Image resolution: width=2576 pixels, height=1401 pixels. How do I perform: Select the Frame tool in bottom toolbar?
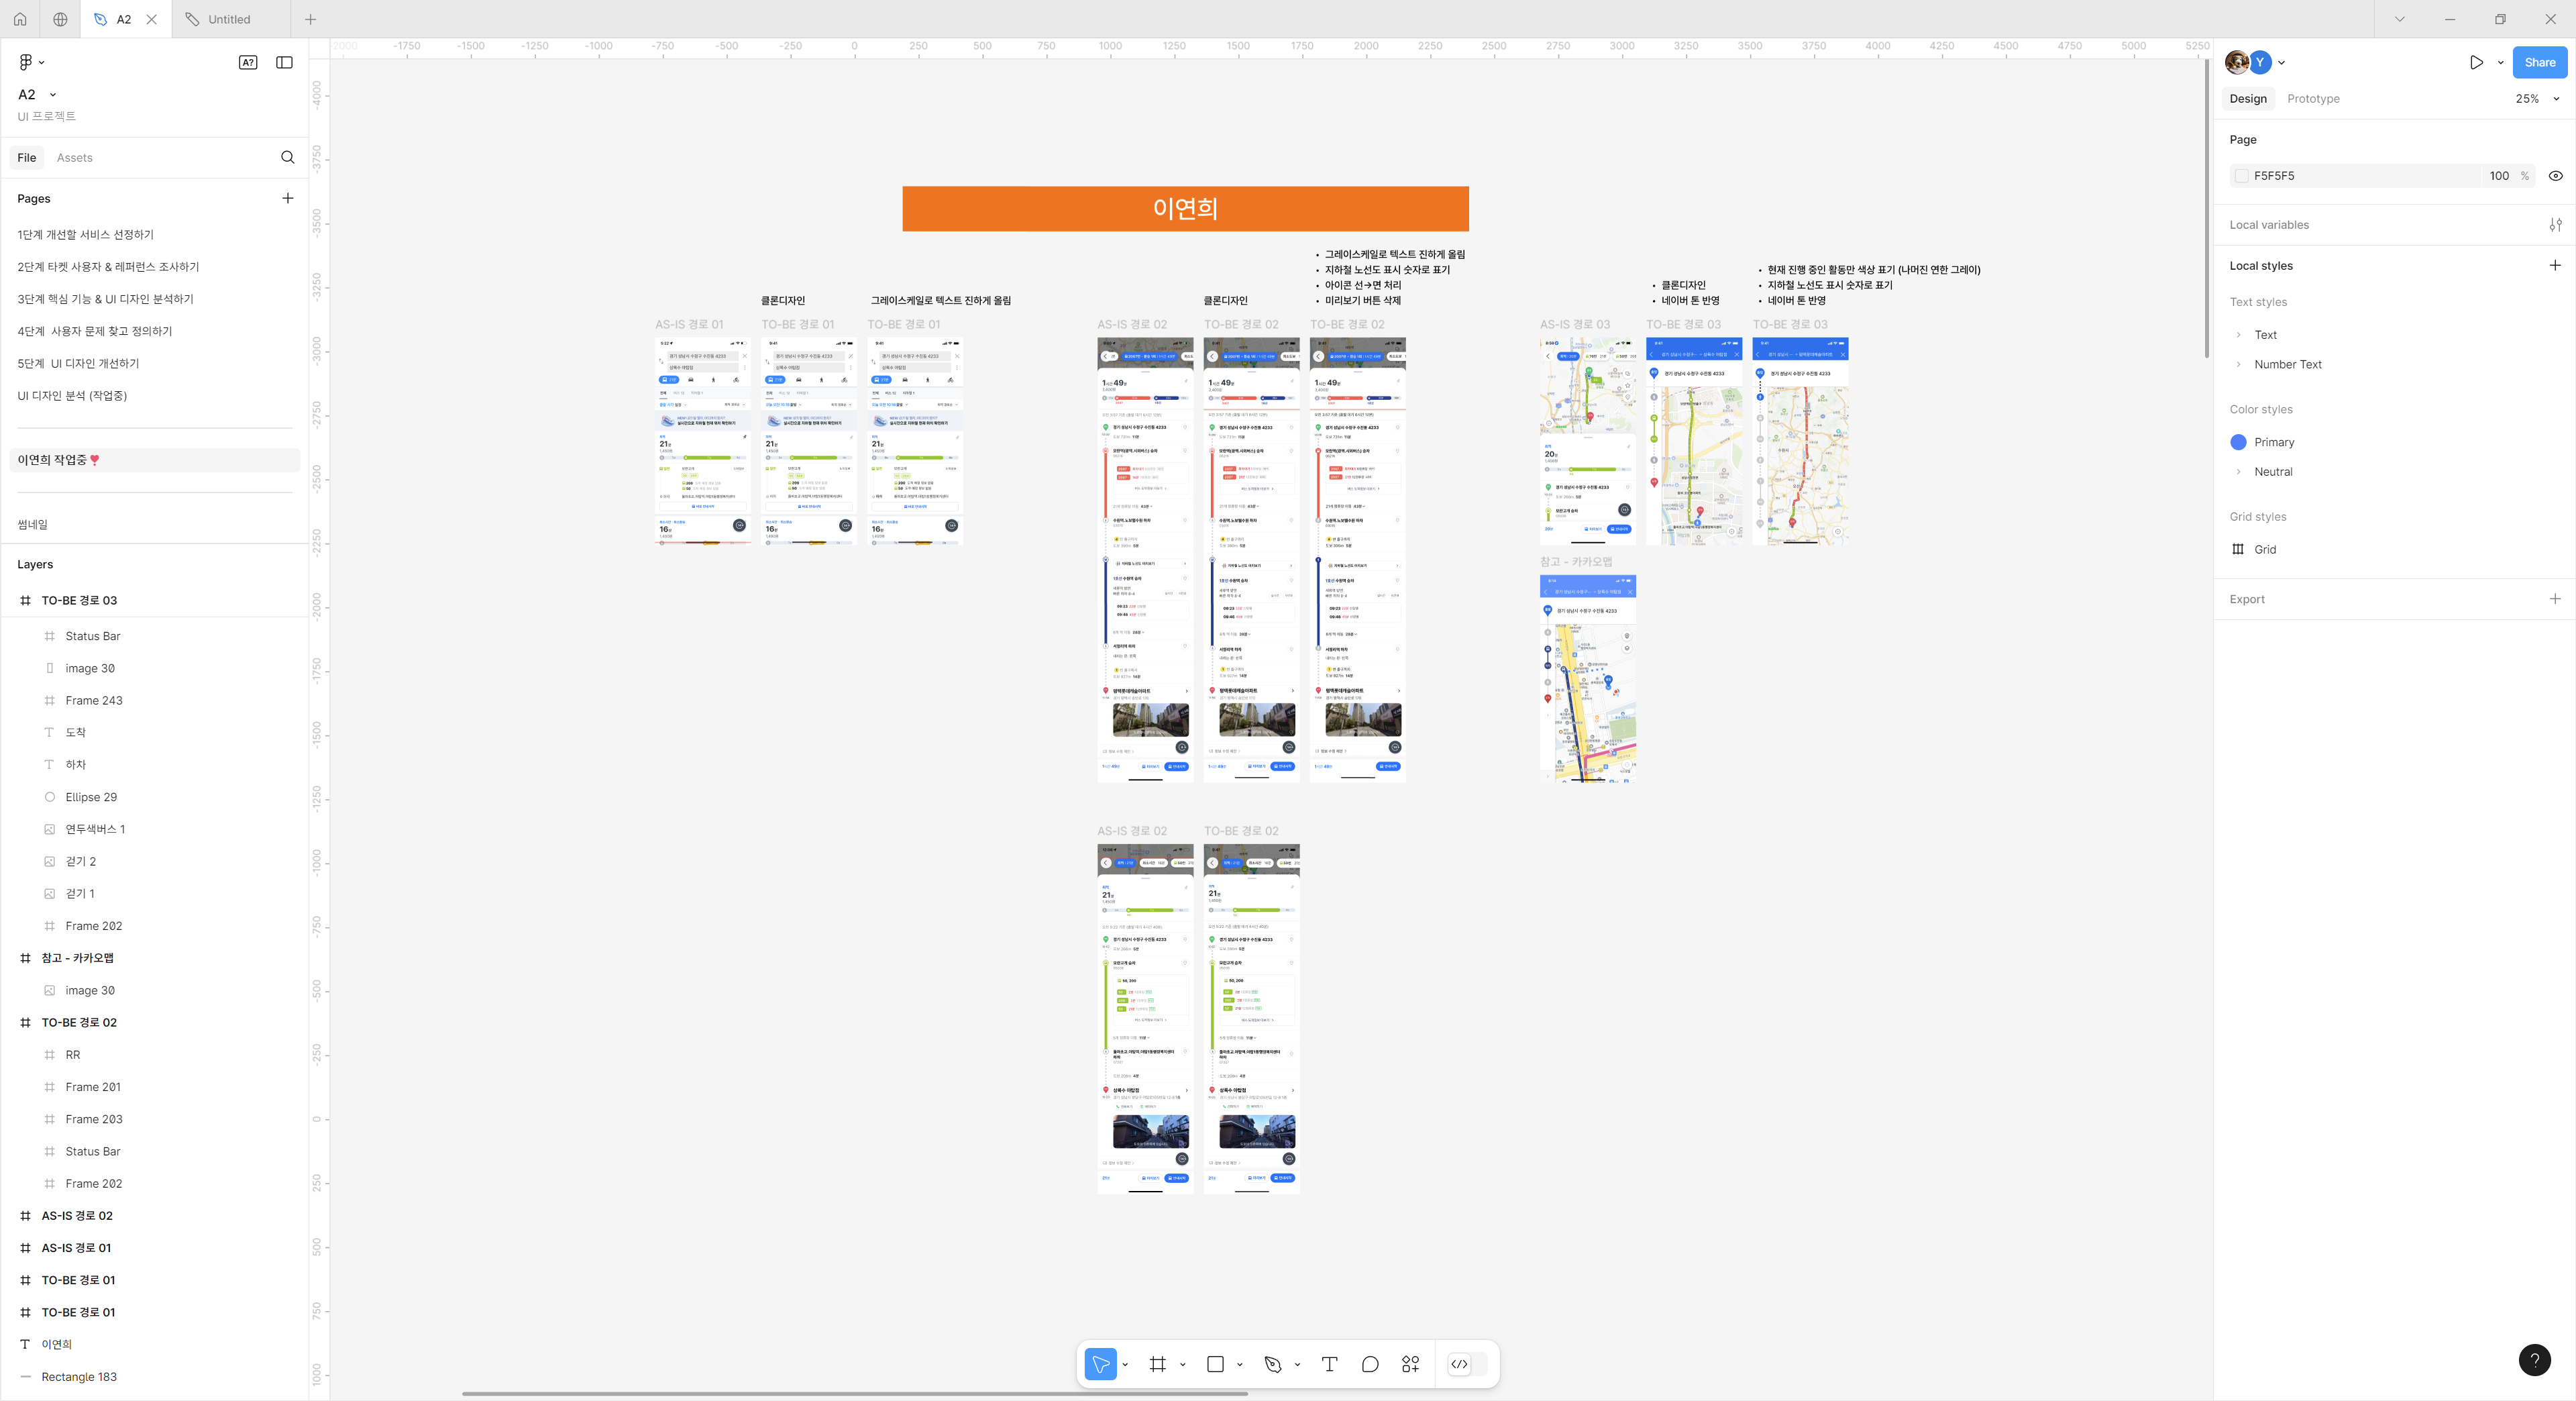1158,1364
